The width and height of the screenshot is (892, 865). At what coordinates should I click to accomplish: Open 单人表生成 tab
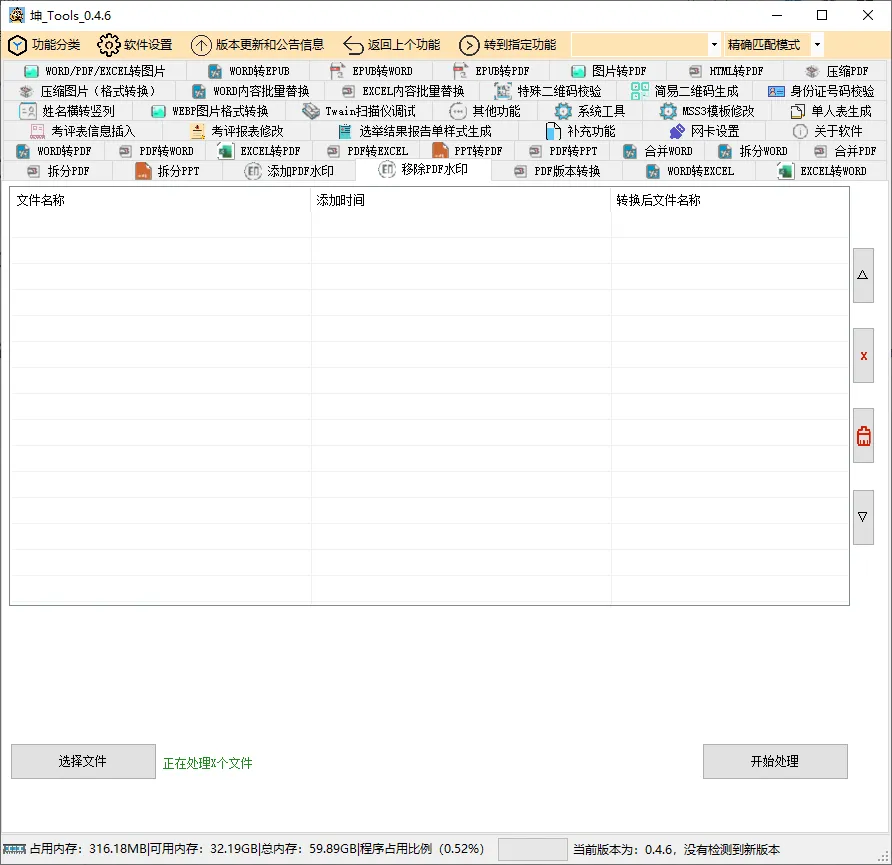(x=831, y=111)
